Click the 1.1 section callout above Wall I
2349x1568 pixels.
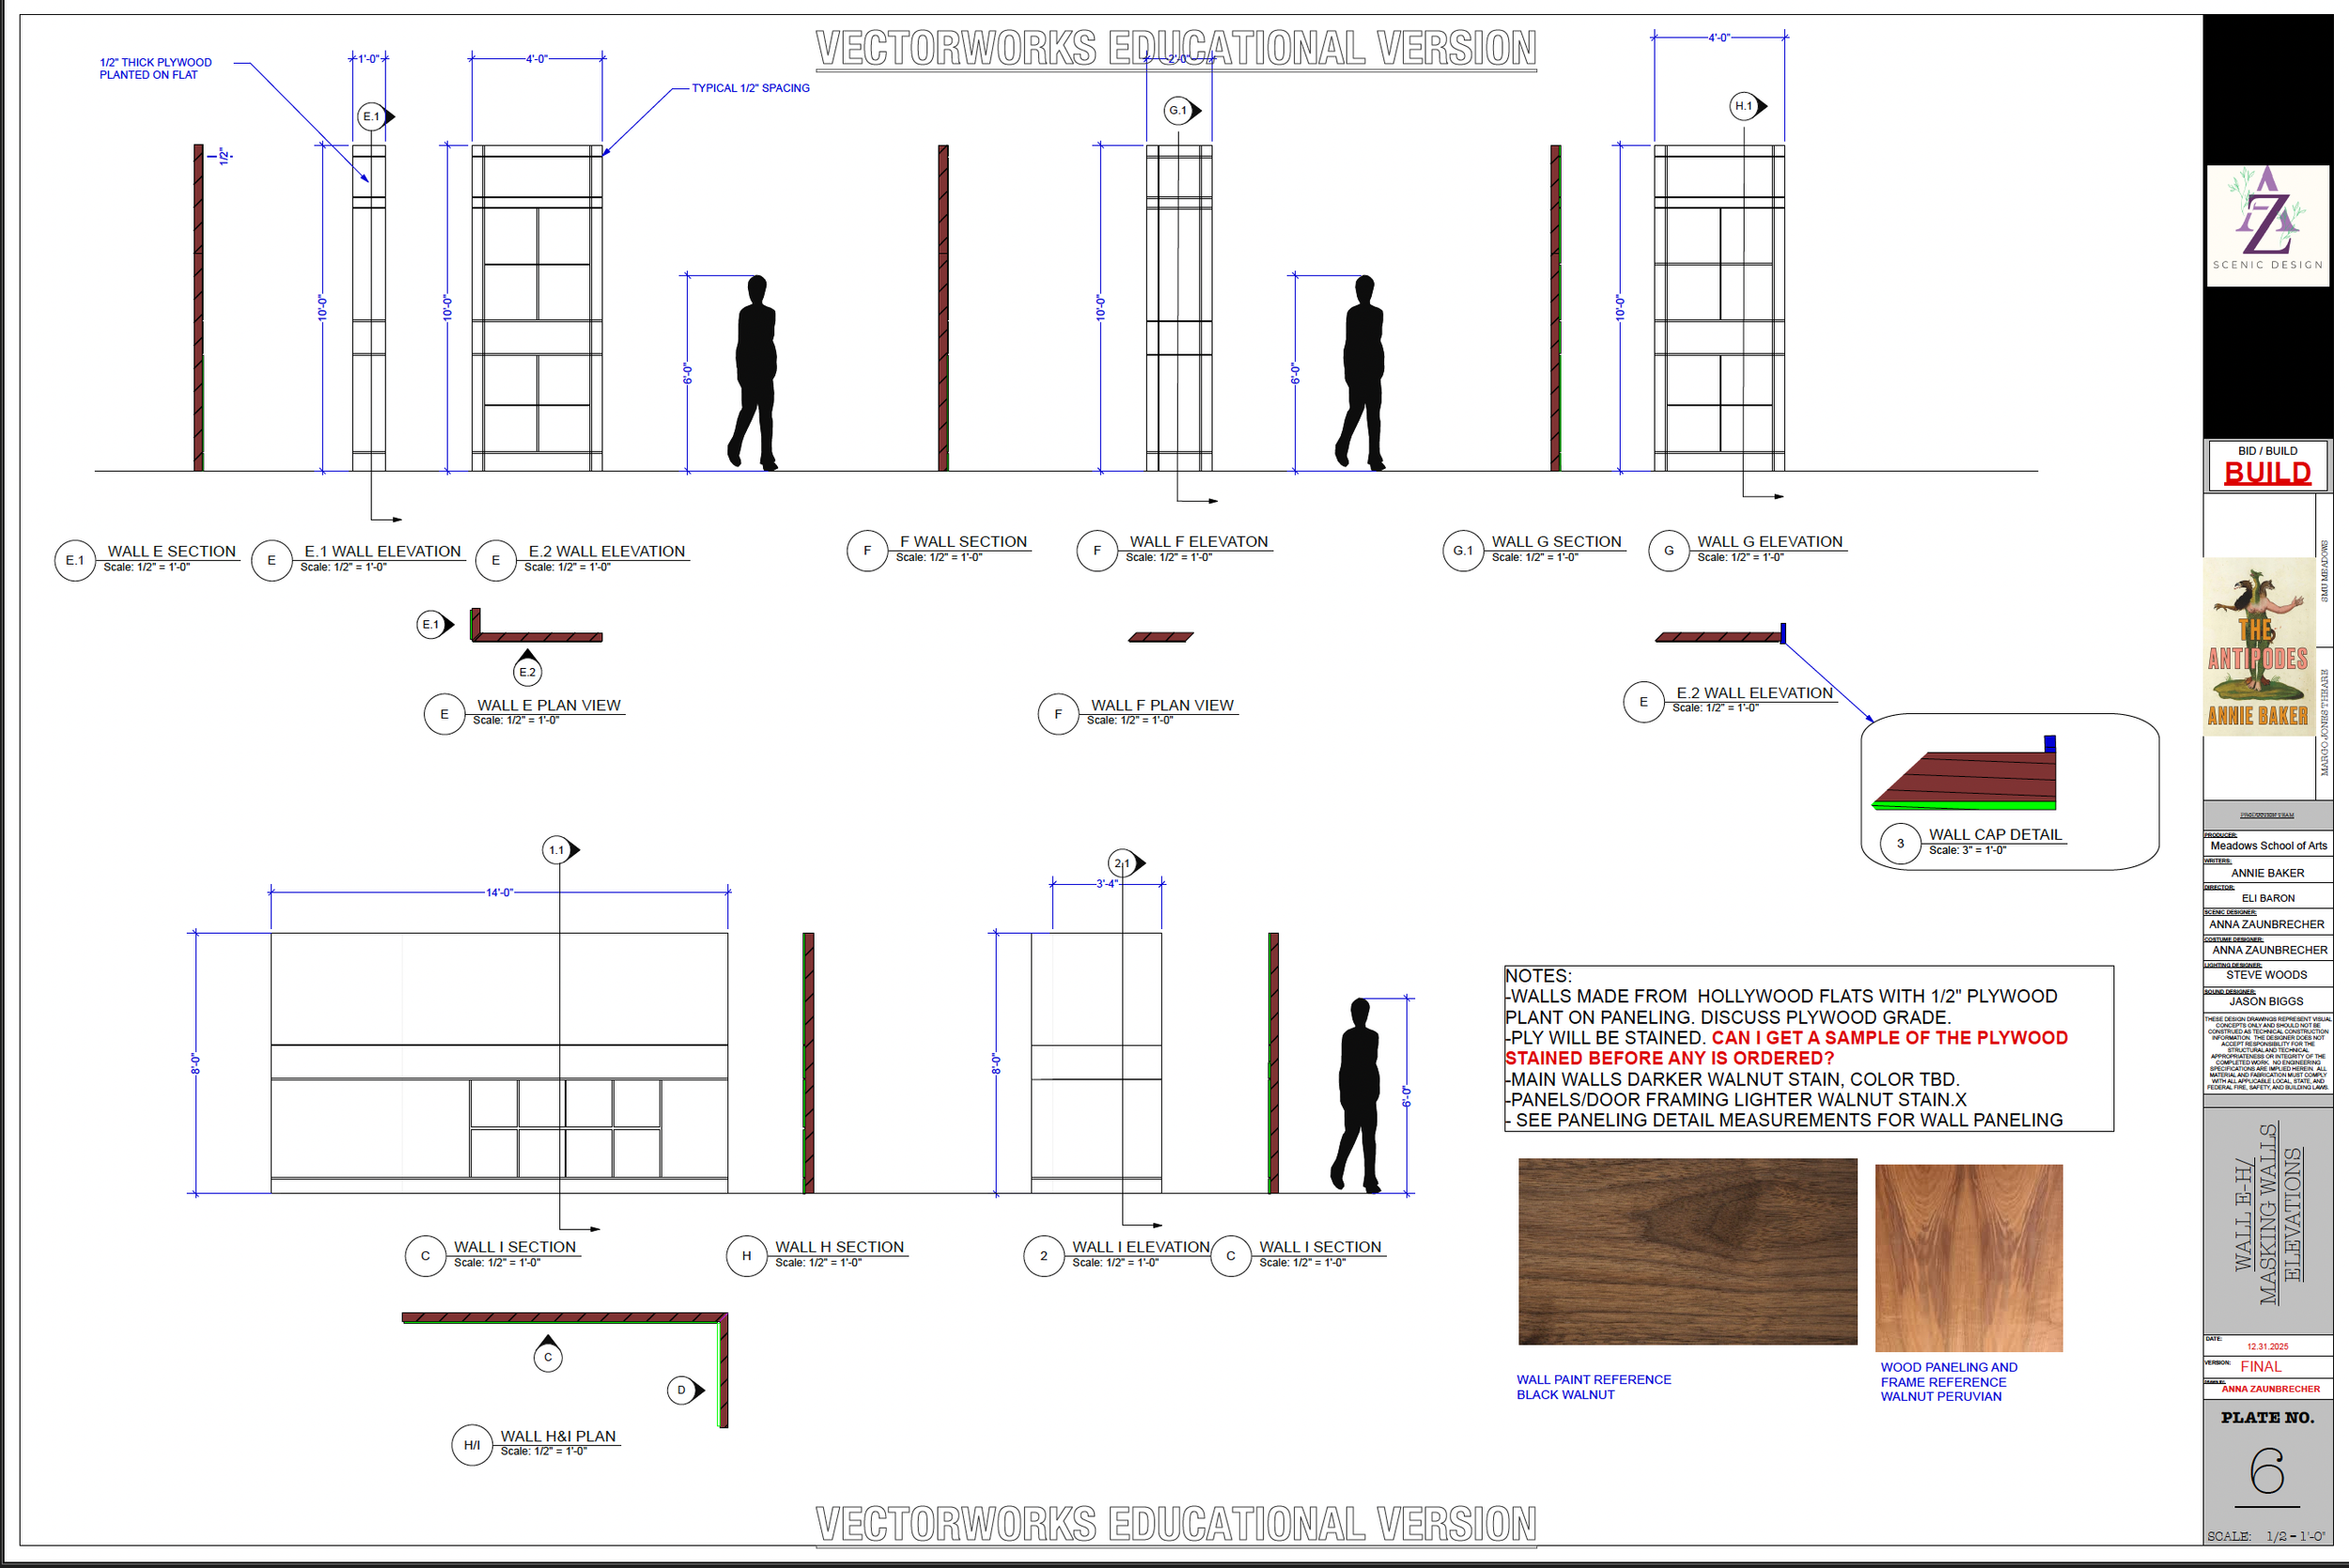(x=558, y=850)
